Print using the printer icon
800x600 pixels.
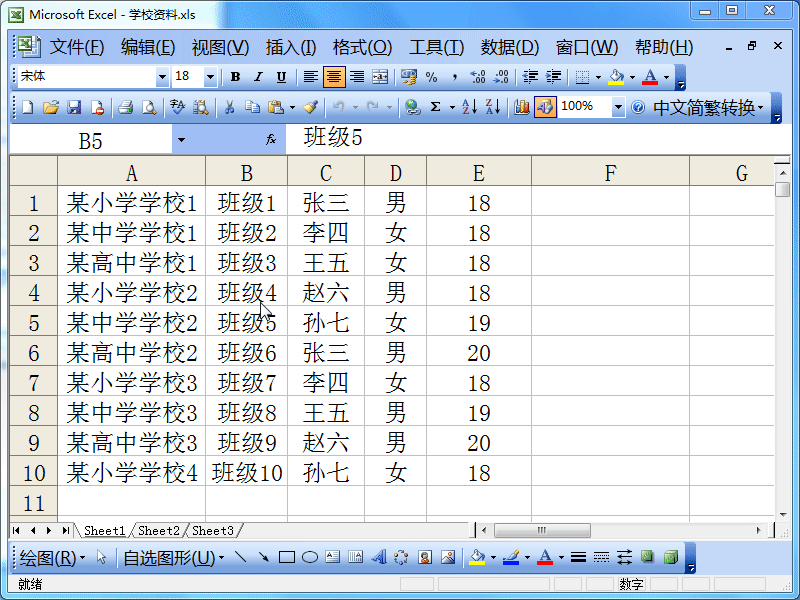tap(126, 108)
